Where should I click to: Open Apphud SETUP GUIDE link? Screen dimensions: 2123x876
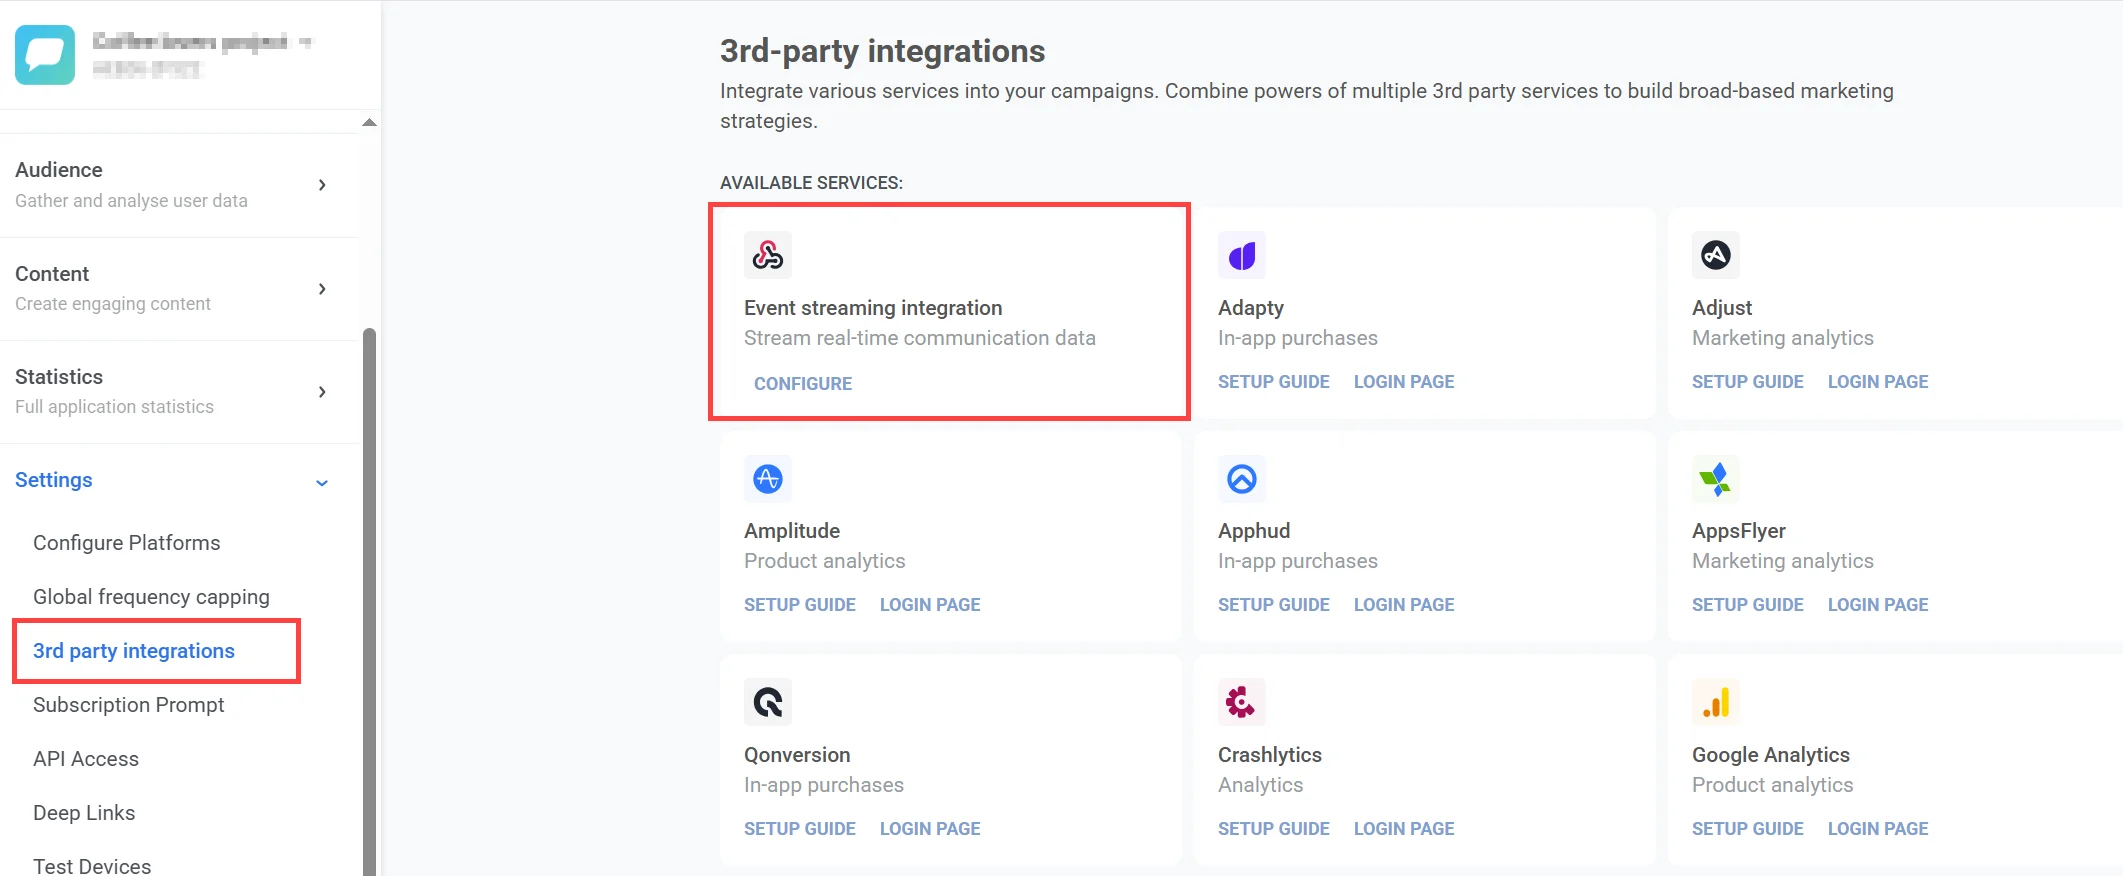(x=1274, y=605)
